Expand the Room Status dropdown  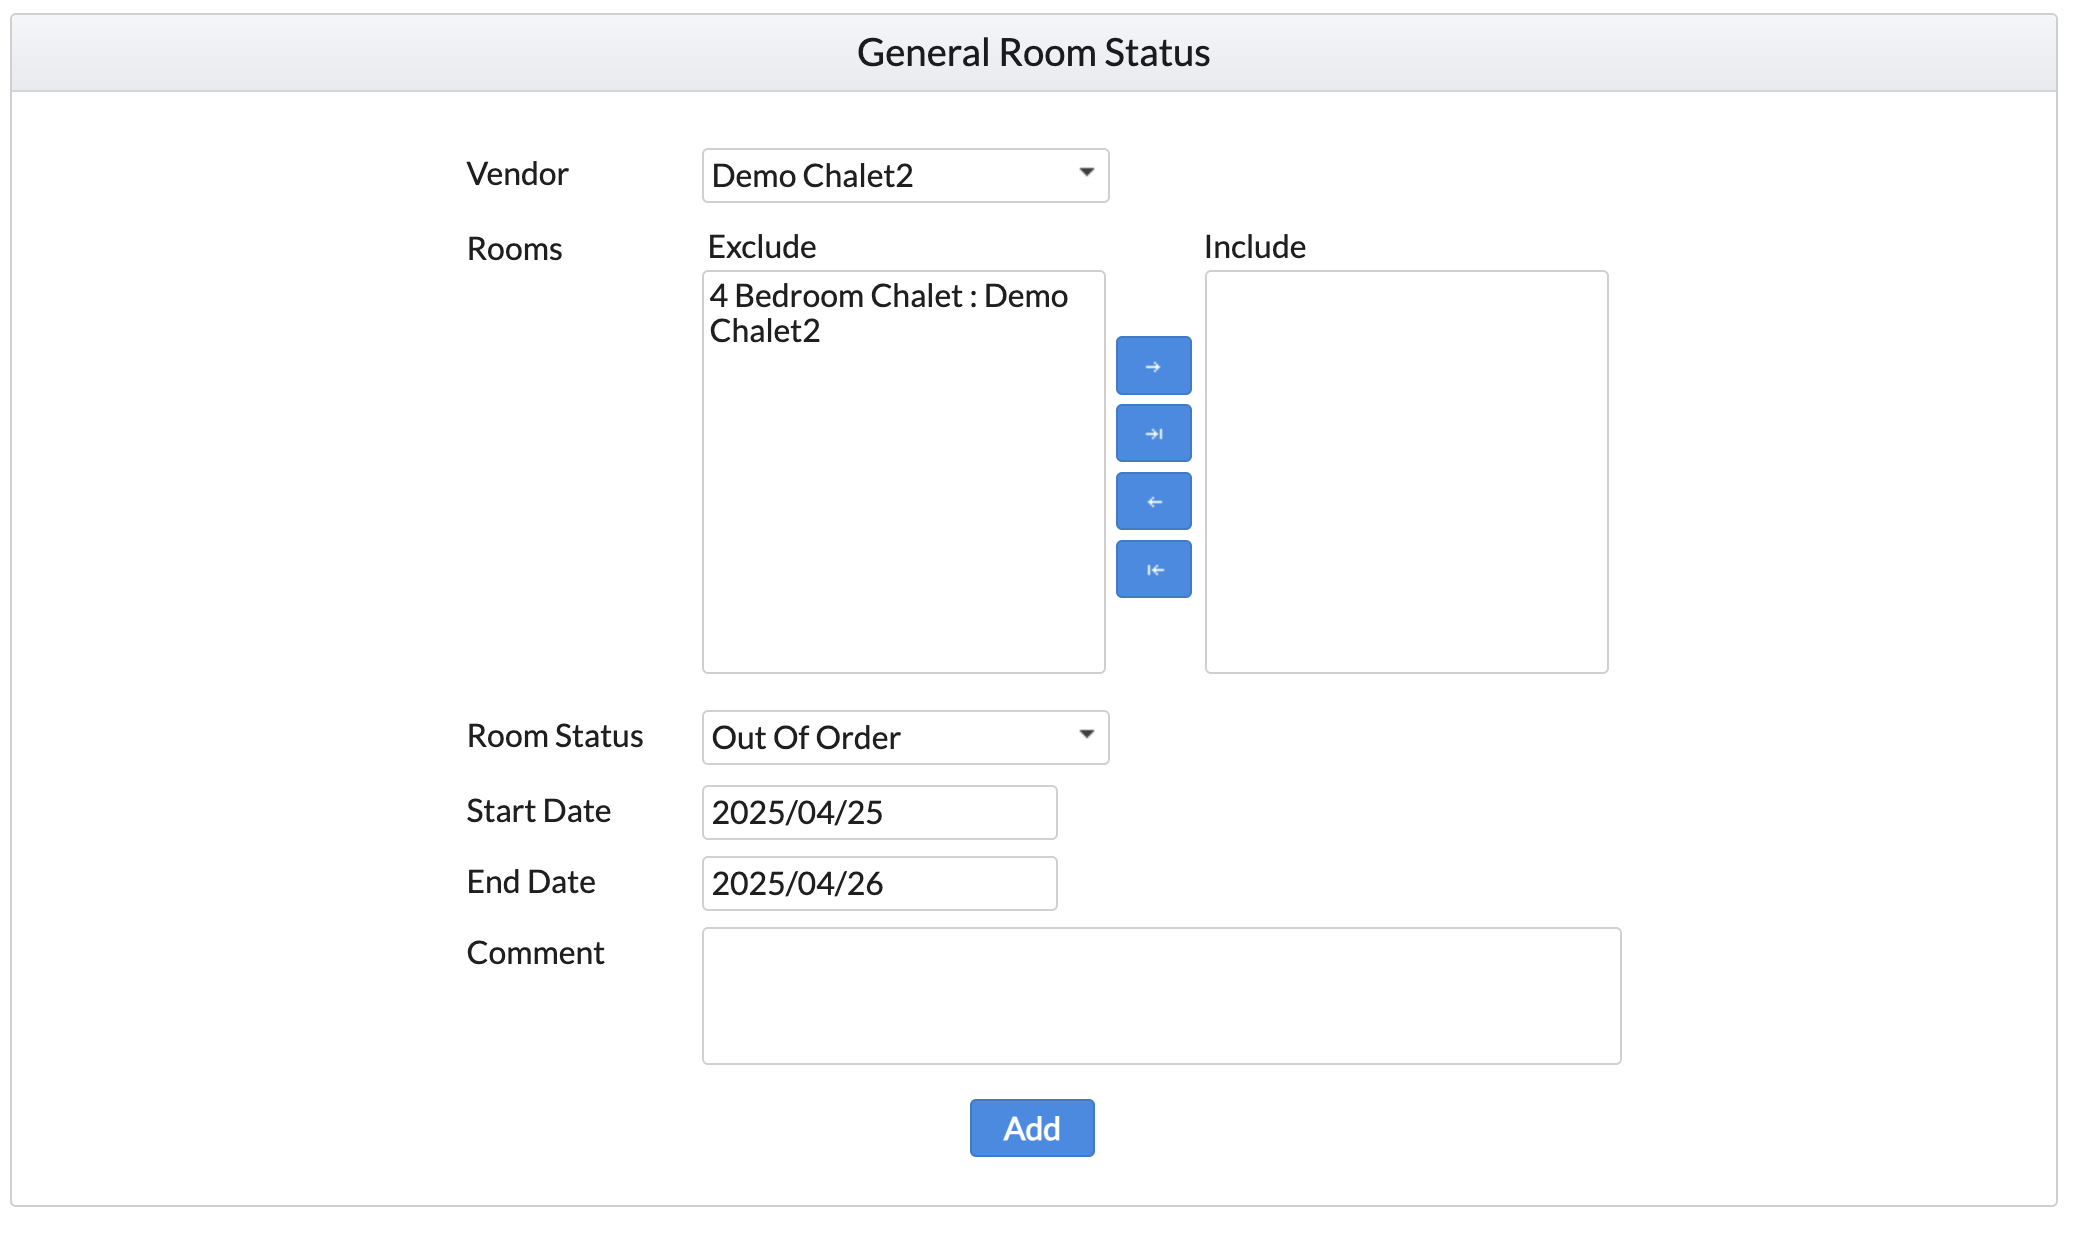click(x=905, y=738)
